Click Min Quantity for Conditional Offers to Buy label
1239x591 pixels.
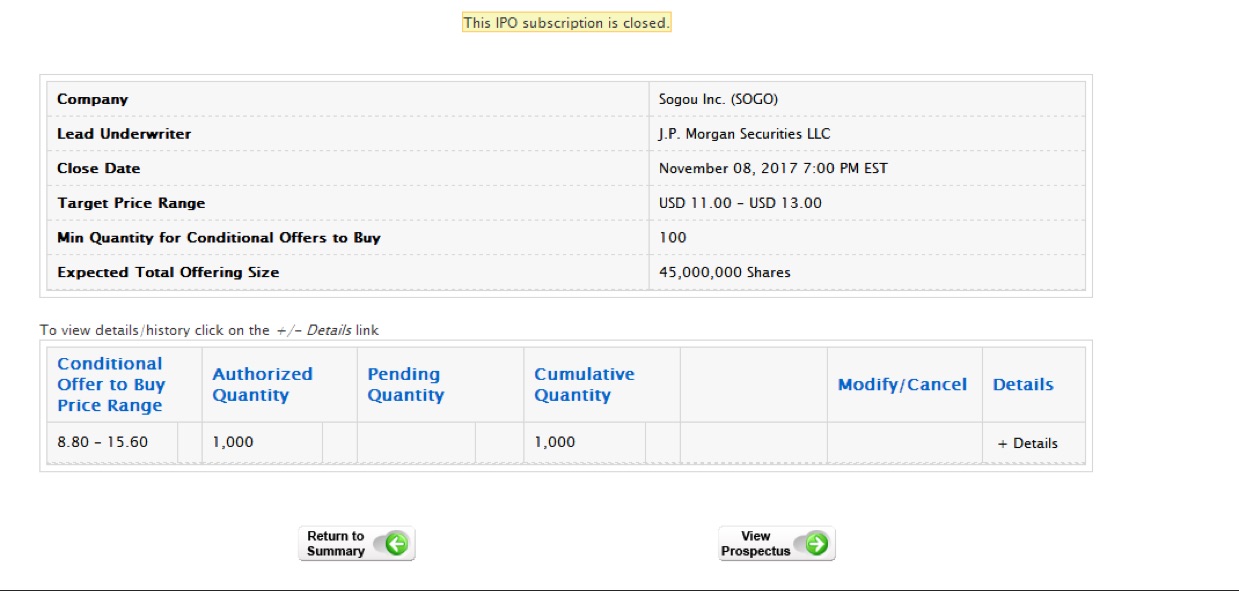click(219, 238)
